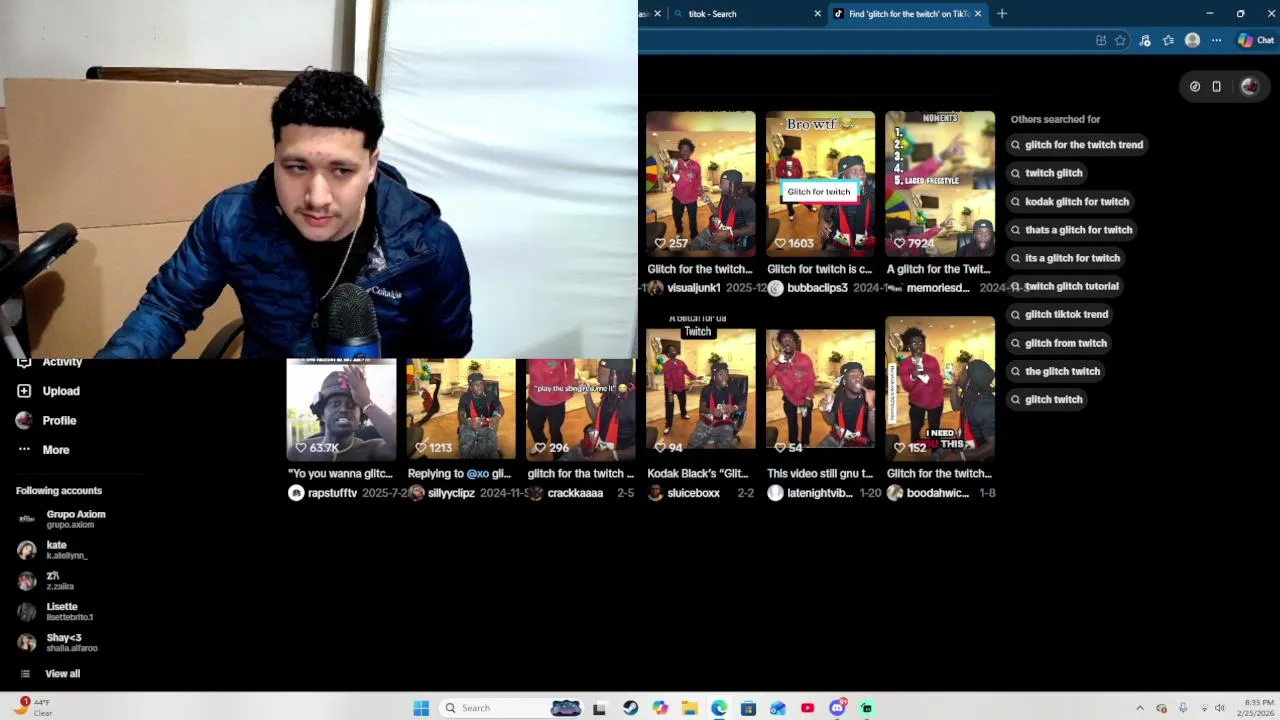Select 'glitch for the twitch trend' suggestion
Screen dimensions: 1280x720
(x=1076, y=145)
